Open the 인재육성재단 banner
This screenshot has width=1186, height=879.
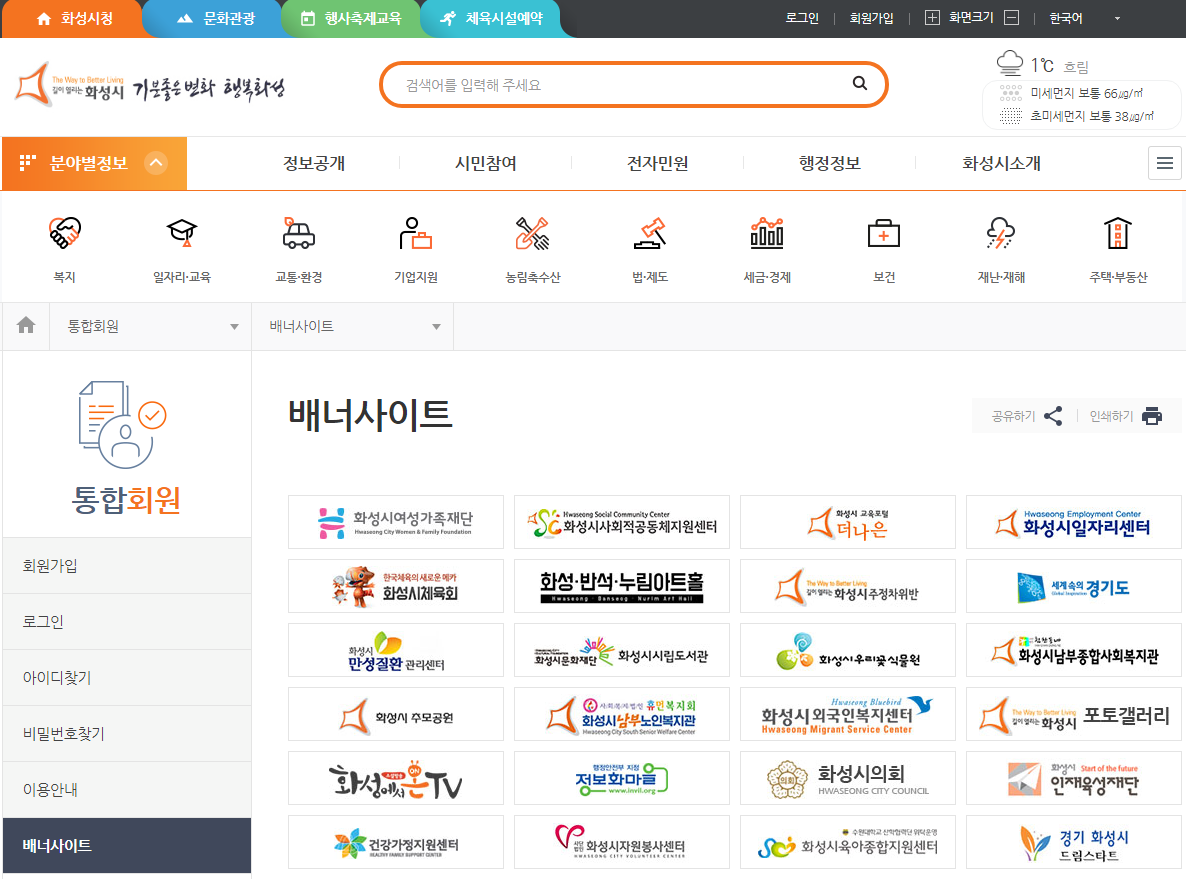(x=1074, y=778)
